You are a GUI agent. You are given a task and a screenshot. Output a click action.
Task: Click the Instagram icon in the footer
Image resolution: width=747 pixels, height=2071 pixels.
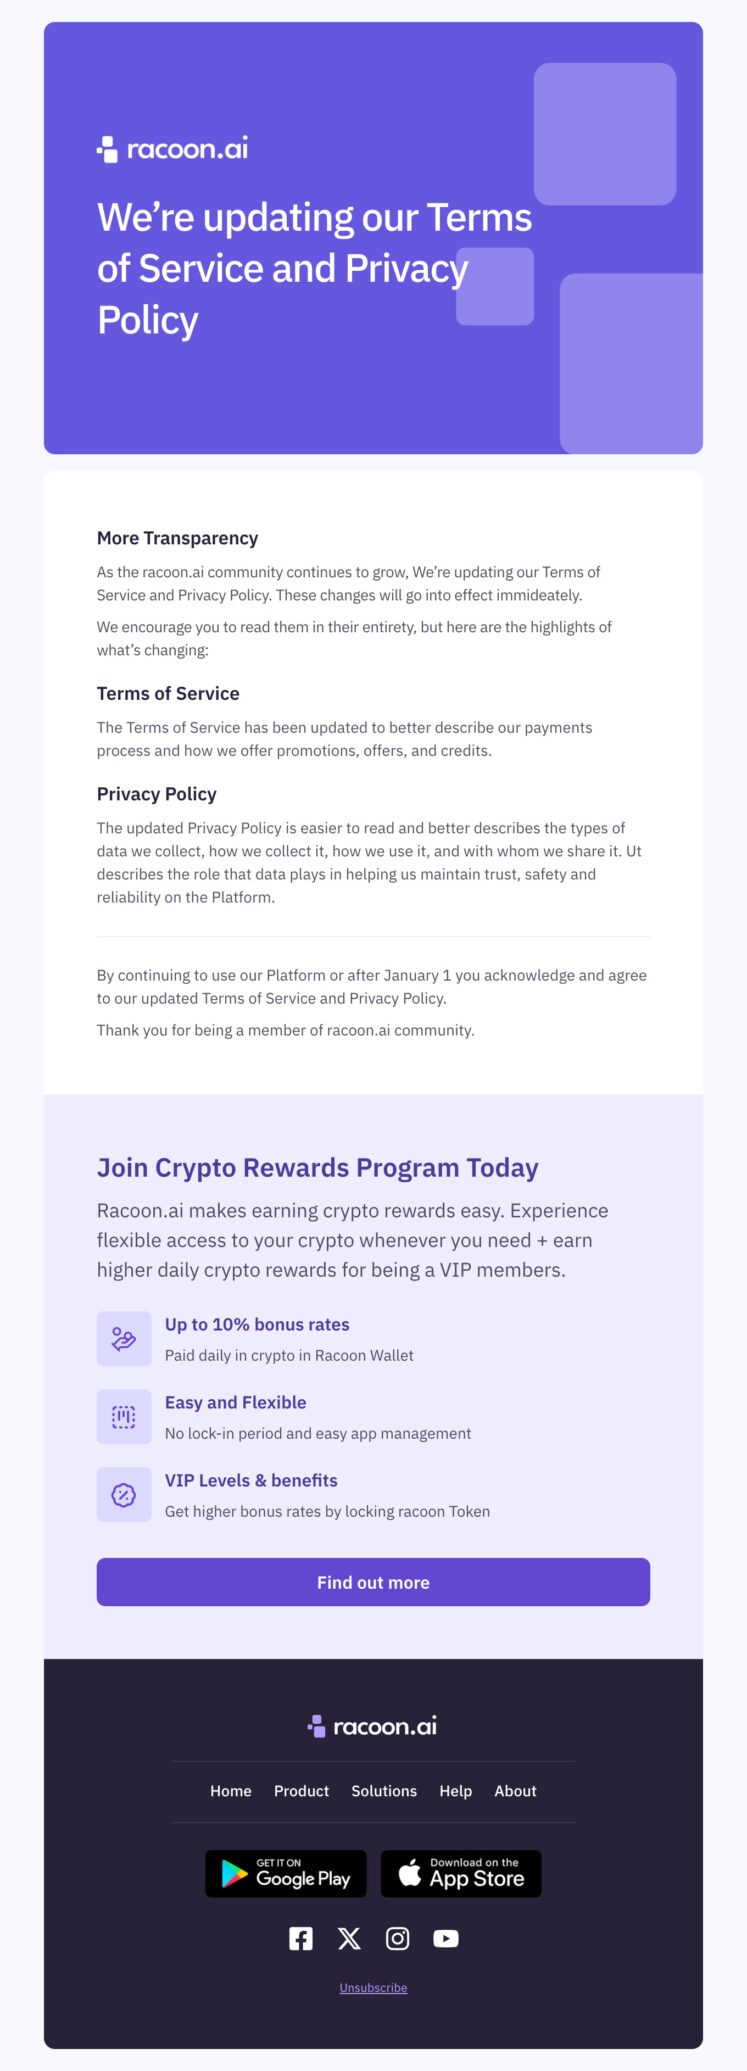point(397,1938)
